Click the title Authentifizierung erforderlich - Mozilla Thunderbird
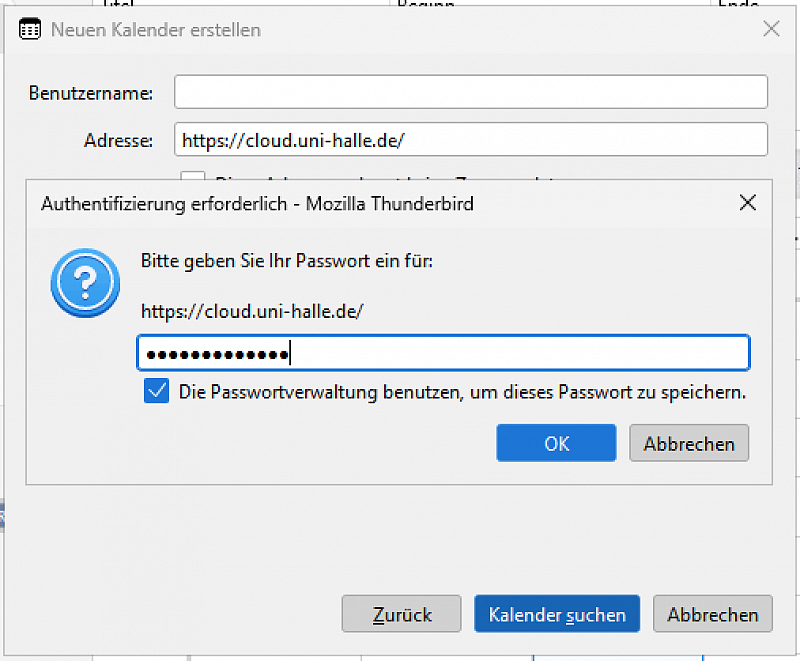800x661 pixels. (257, 204)
